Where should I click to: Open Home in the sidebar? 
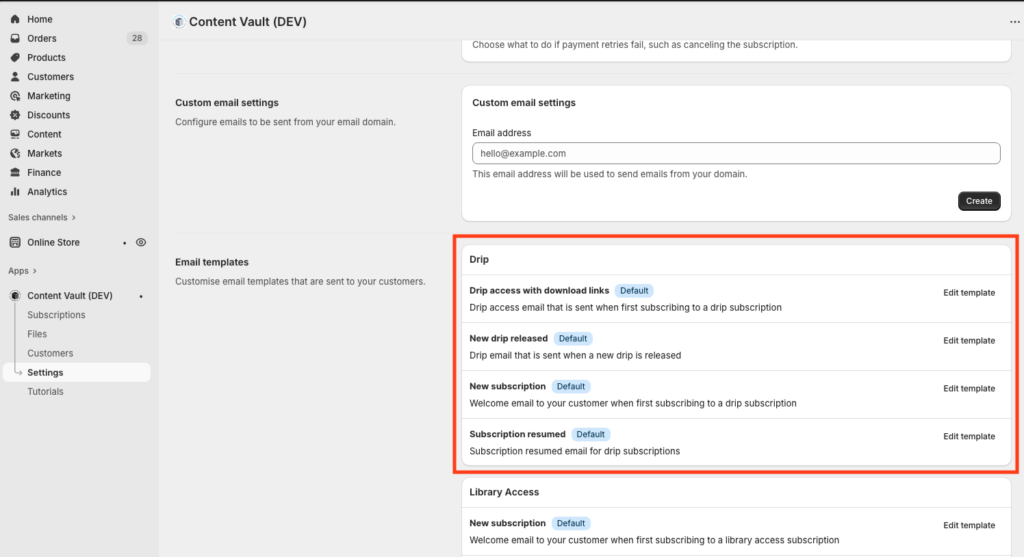pyautogui.click(x=40, y=20)
